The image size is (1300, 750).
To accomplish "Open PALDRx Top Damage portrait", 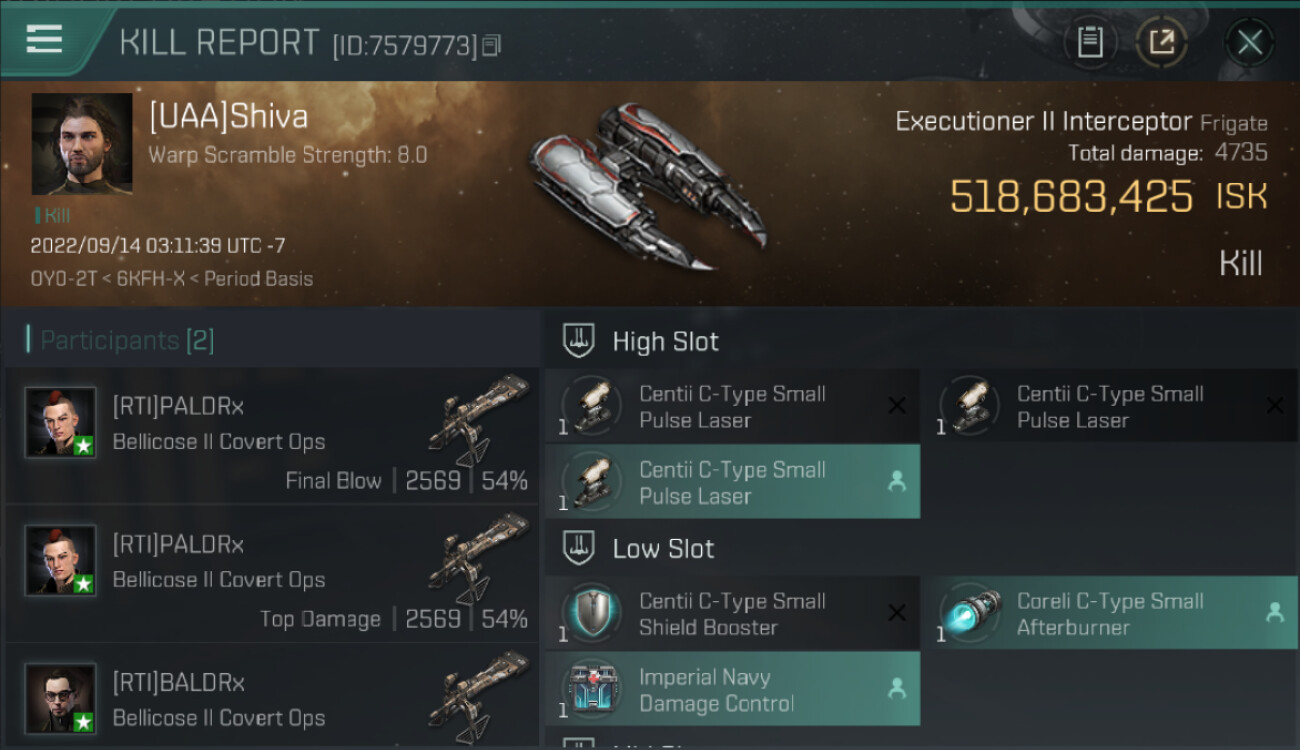I will pos(61,560).
